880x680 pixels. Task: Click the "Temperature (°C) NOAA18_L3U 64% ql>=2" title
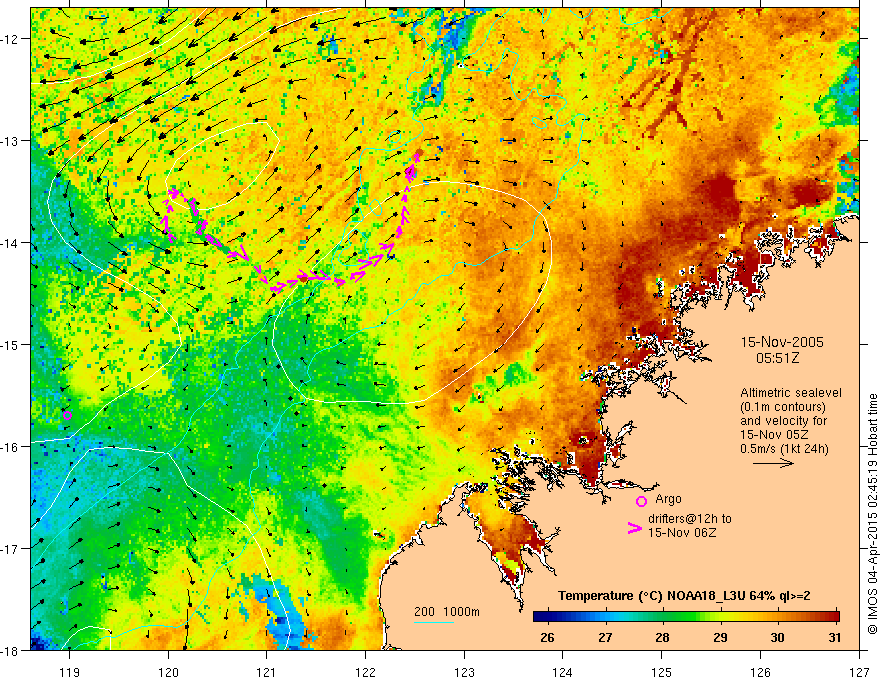(684, 596)
